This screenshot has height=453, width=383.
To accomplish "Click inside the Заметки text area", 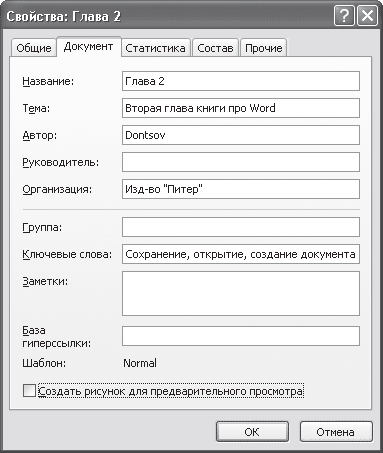I will point(241,293).
